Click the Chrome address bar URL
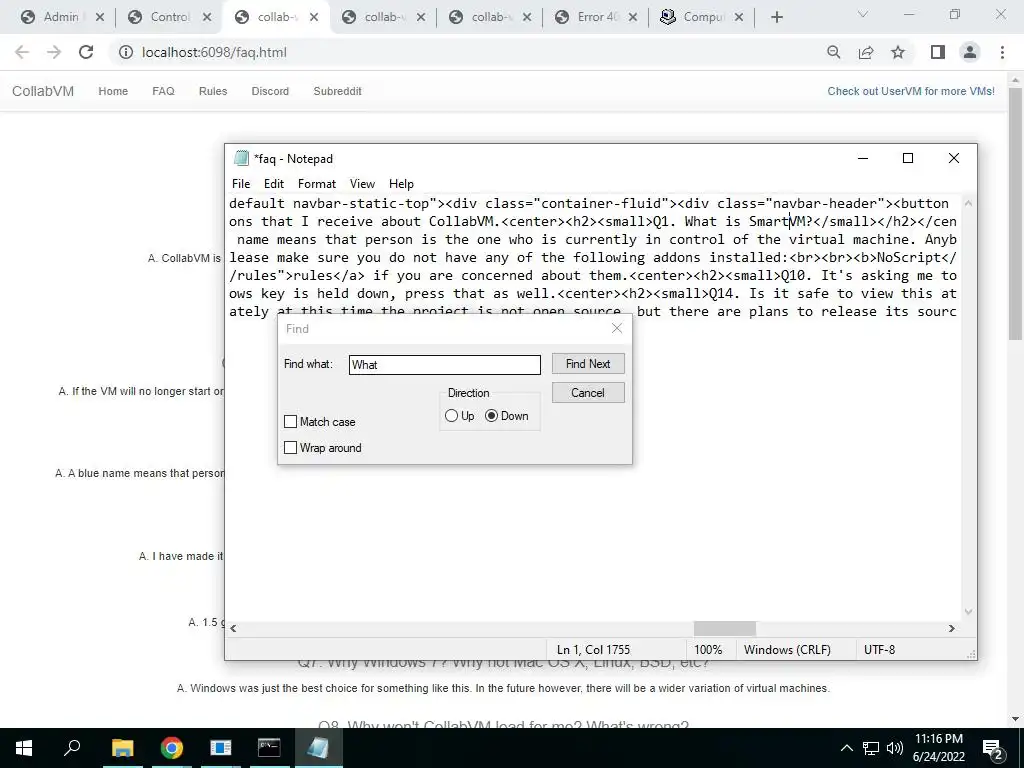The height and width of the screenshot is (768, 1024). (x=214, y=52)
